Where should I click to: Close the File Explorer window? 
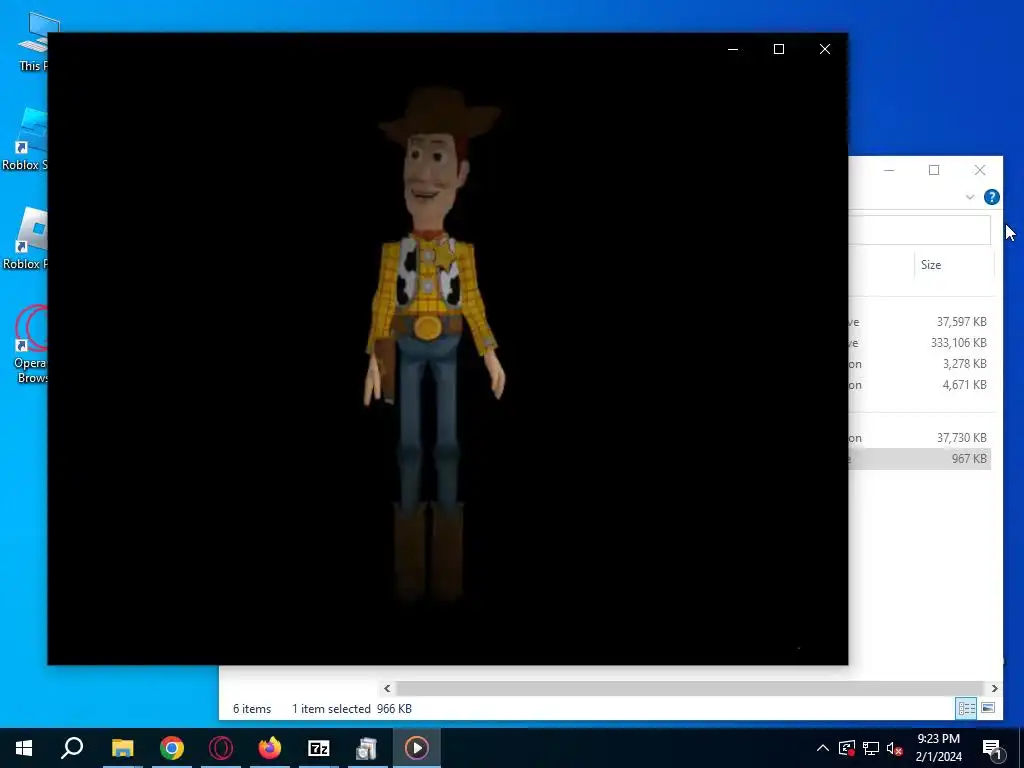pyautogui.click(x=980, y=170)
